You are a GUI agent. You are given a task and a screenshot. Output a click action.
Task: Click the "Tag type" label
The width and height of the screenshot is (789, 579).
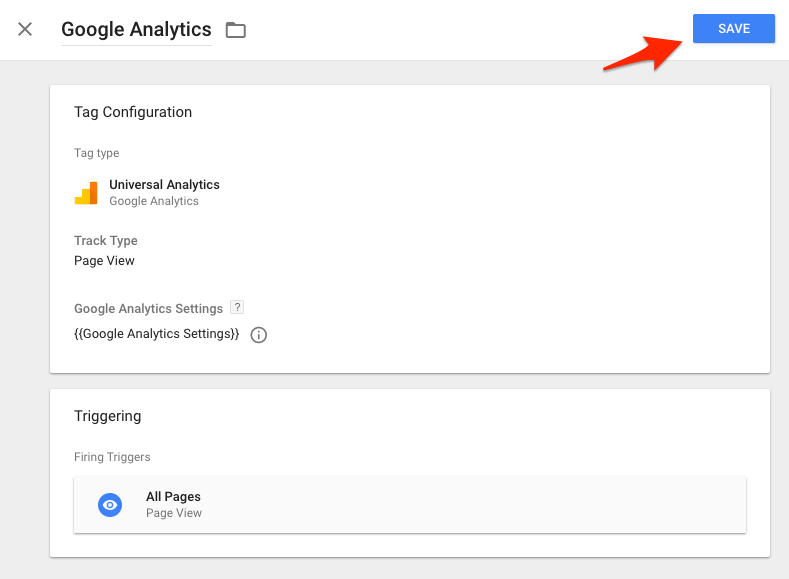pyautogui.click(x=96, y=153)
